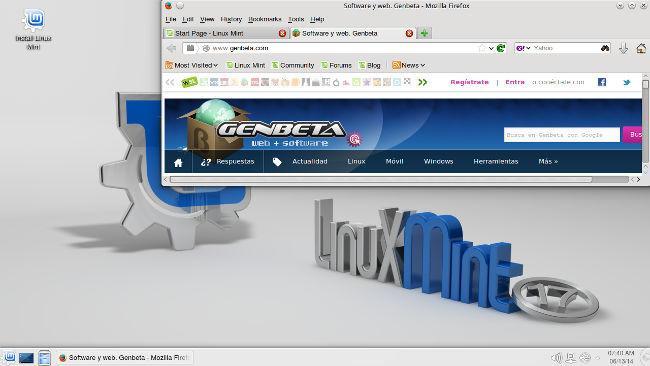650x366 pixels.
Task: Open Genbeta Twitter bird icon
Action: coord(627,82)
